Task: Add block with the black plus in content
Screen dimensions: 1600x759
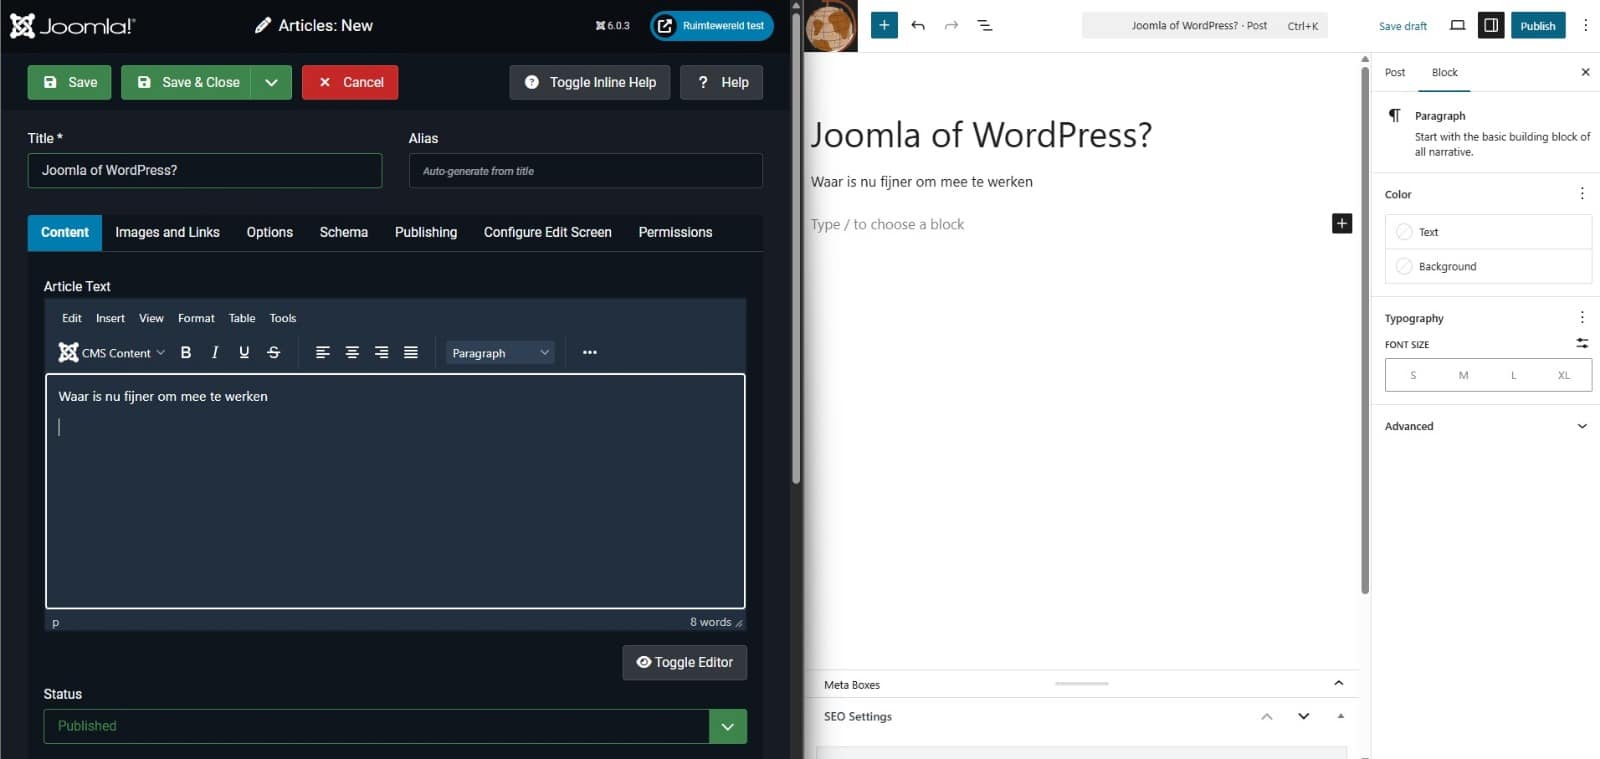Action: [x=1342, y=223]
